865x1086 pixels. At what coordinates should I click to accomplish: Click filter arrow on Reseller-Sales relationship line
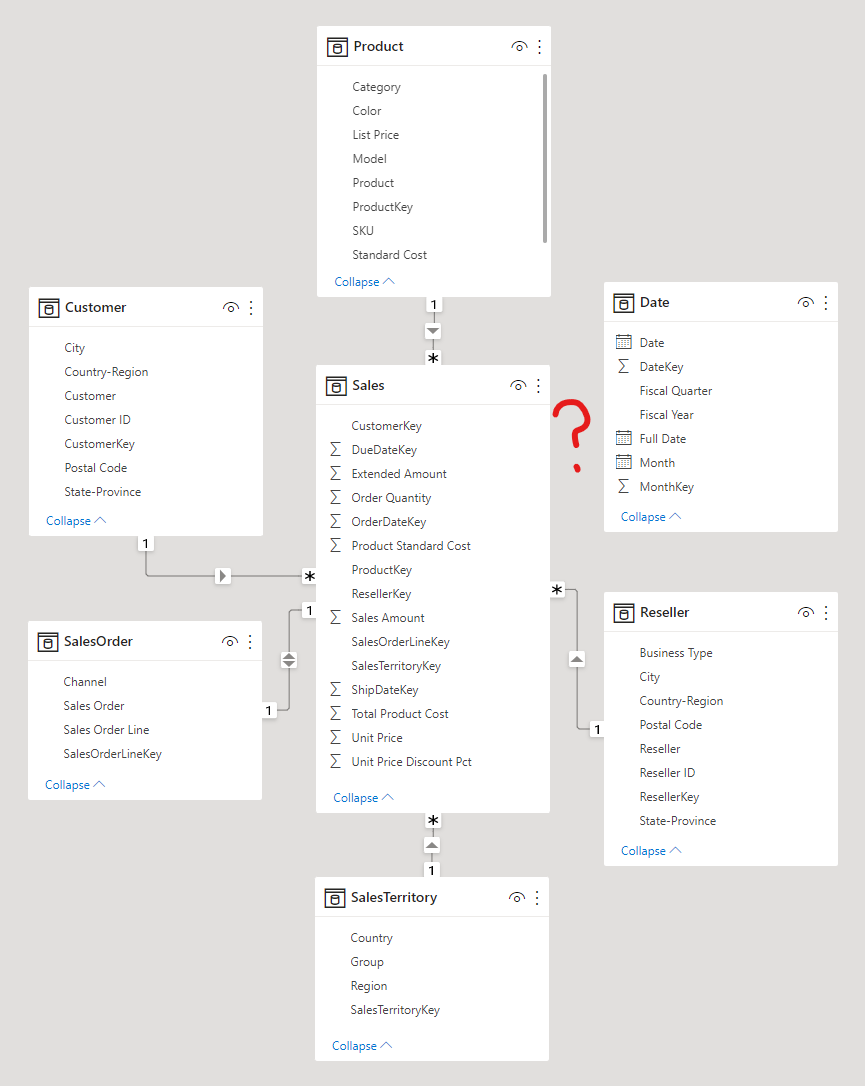pyautogui.click(x=577, y=660)
